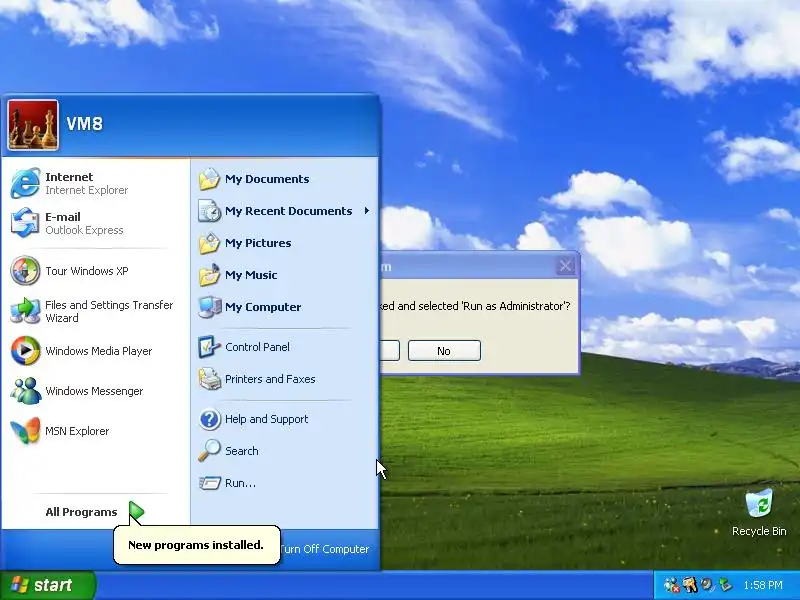Open Control Panel icon
This screenshot has width=800, height=600.
click(209, 347)
